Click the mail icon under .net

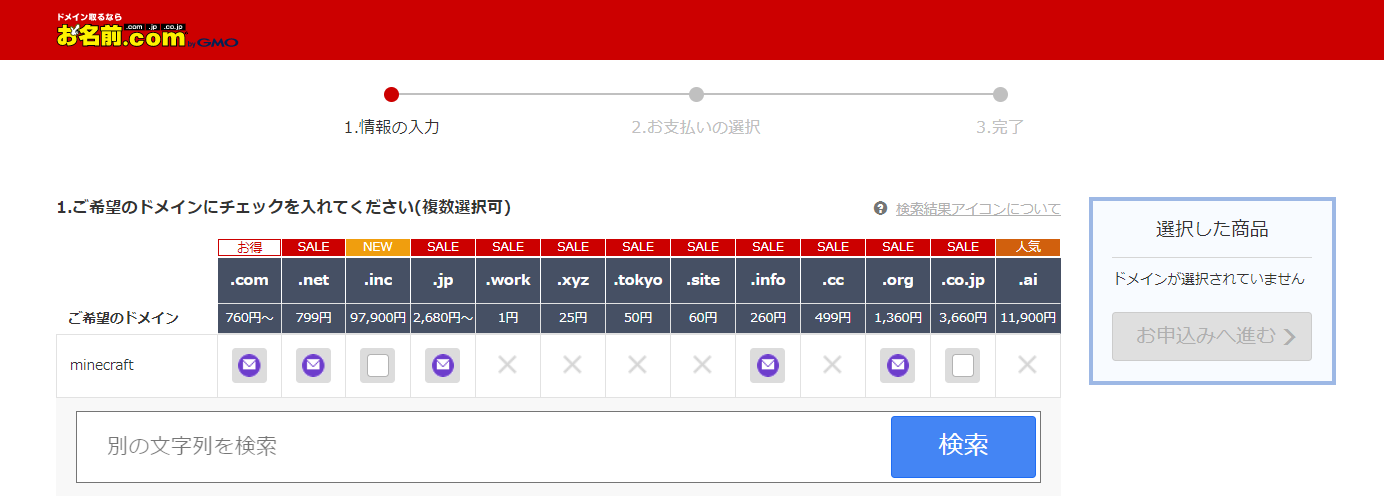point(314,366)
